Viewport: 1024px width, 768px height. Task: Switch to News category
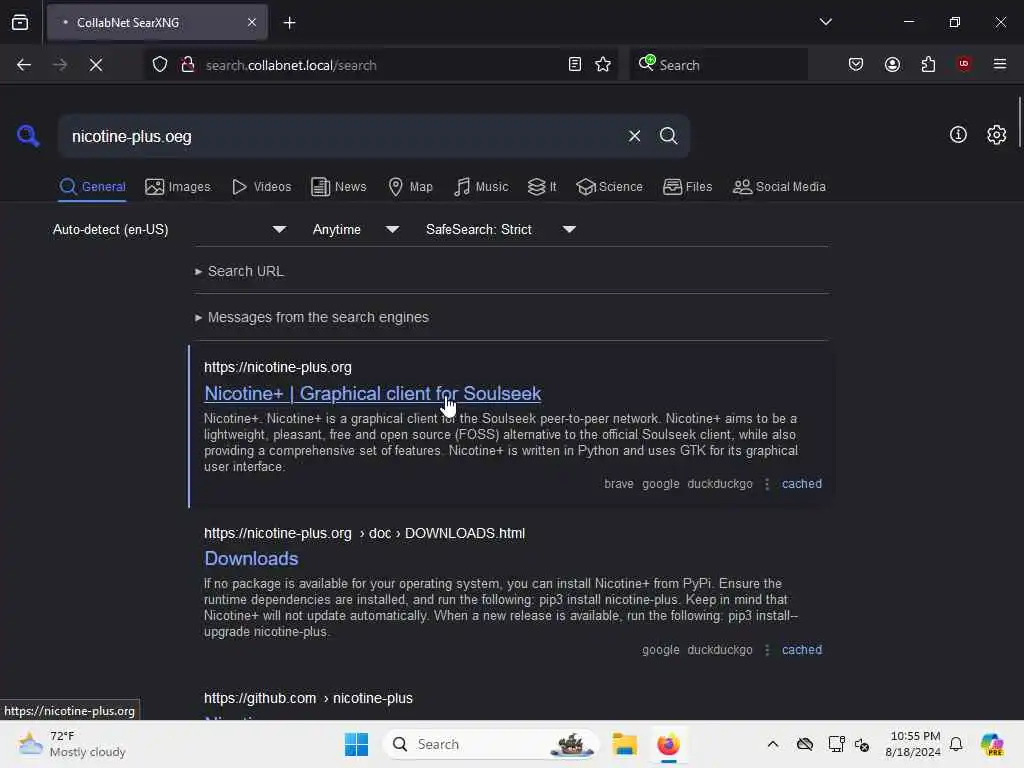coord(338,187)
